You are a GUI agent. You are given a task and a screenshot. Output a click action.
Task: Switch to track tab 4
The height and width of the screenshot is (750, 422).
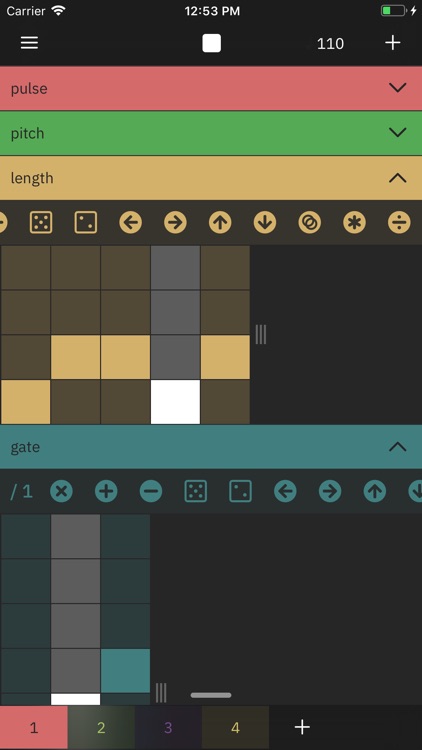coord(235,728)
